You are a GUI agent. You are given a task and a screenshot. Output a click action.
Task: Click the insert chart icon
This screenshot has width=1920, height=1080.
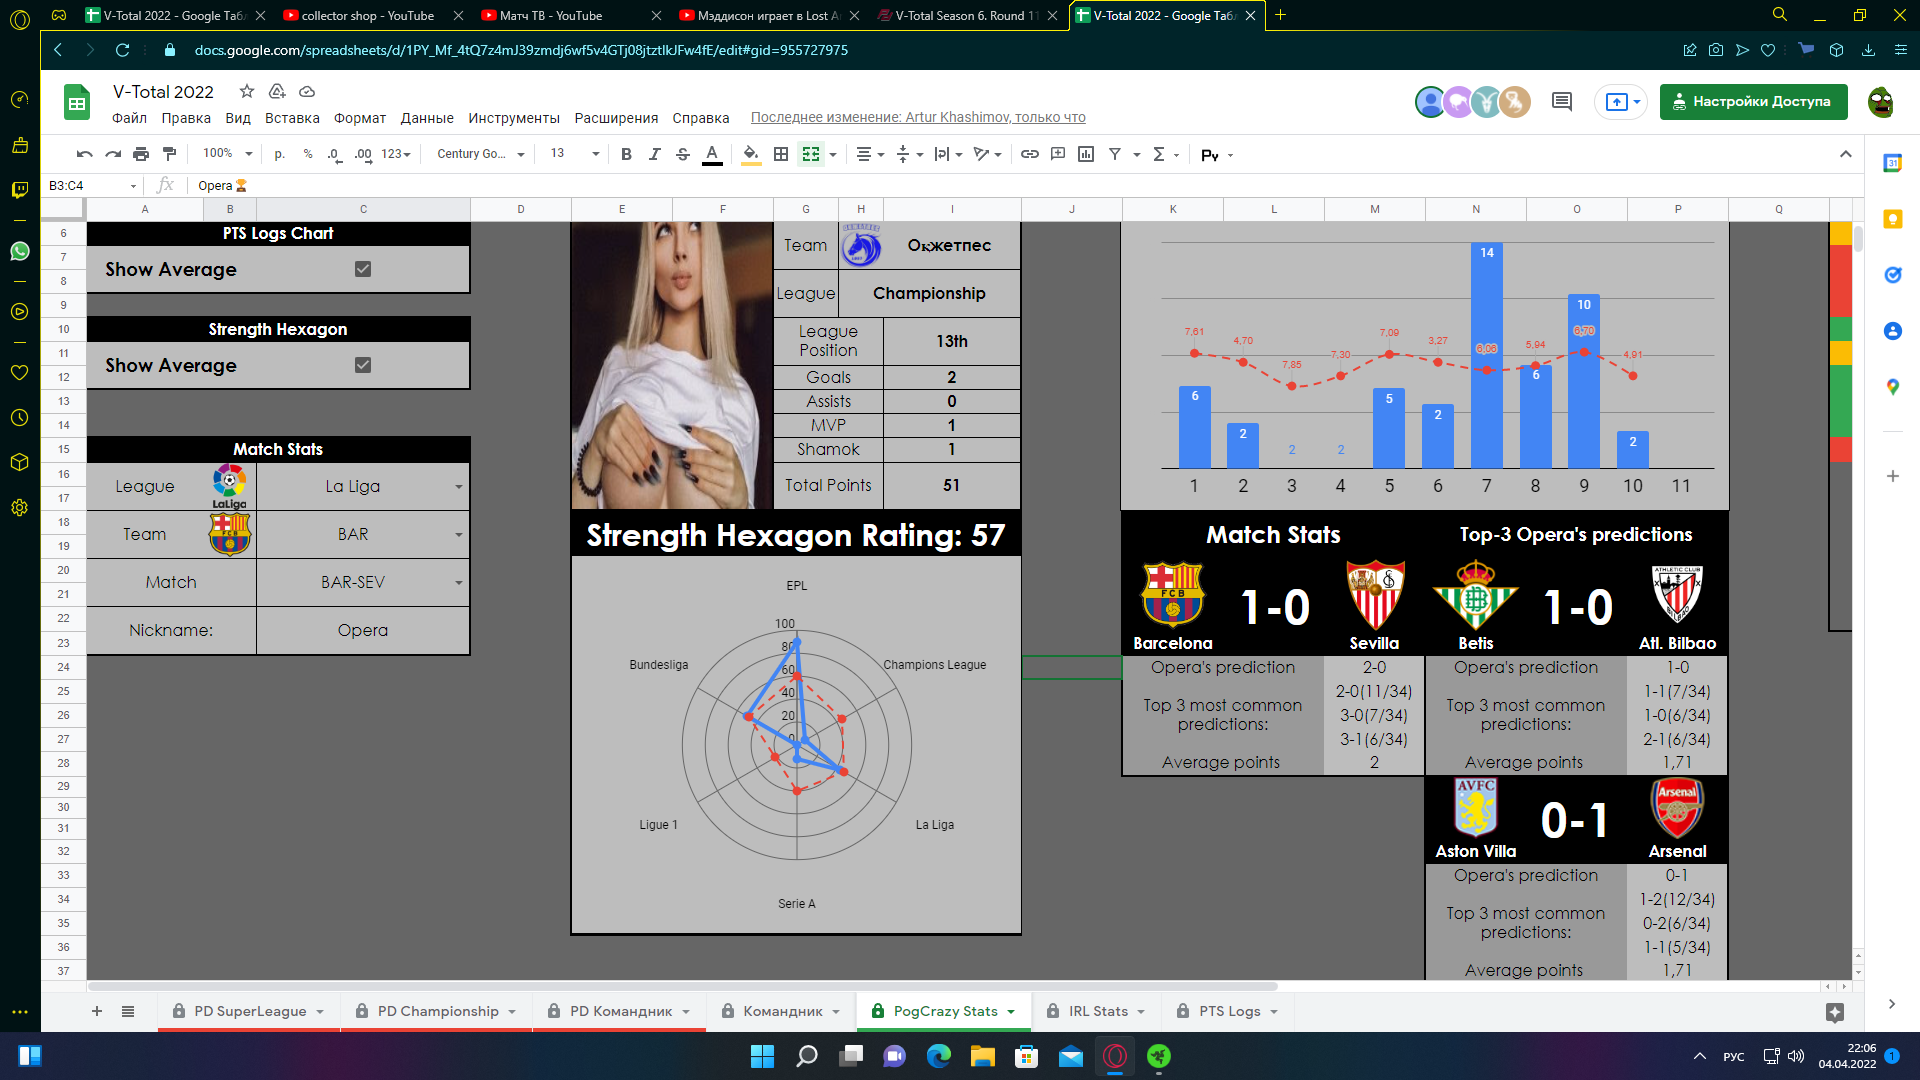point(1086,154)
